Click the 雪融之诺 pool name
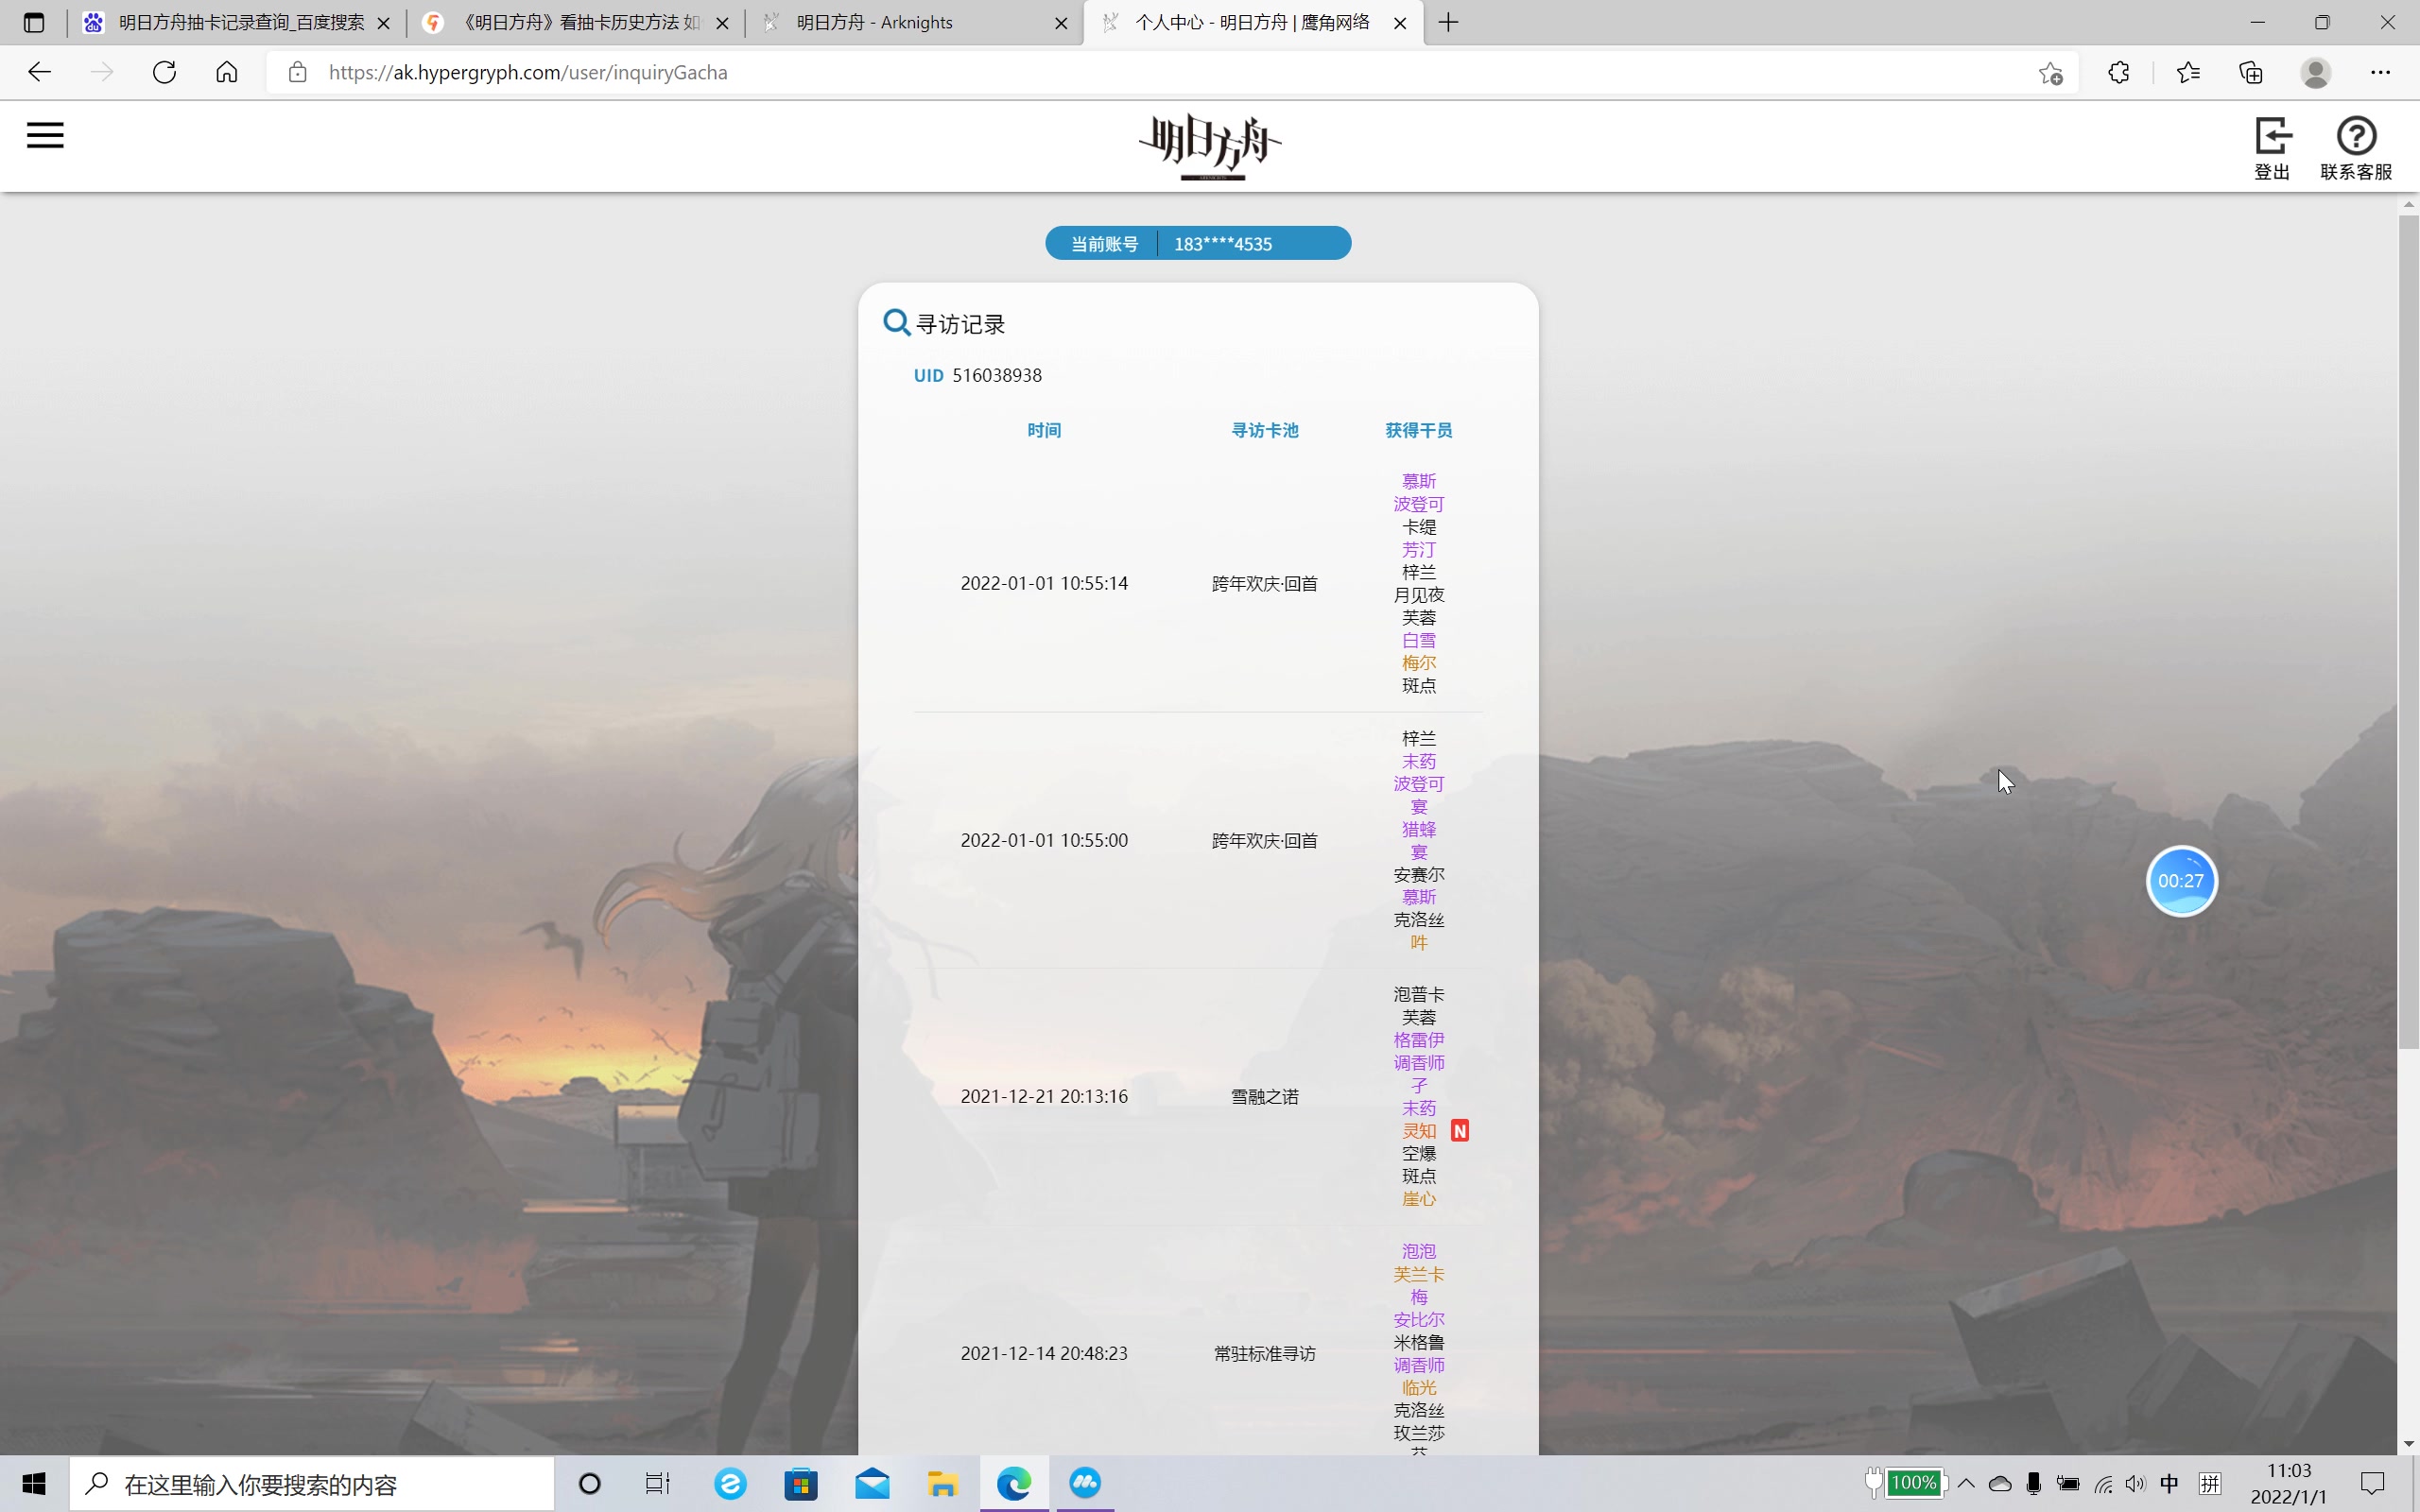This screenshot has width=2420, height=1512. pos(1264,1097)
